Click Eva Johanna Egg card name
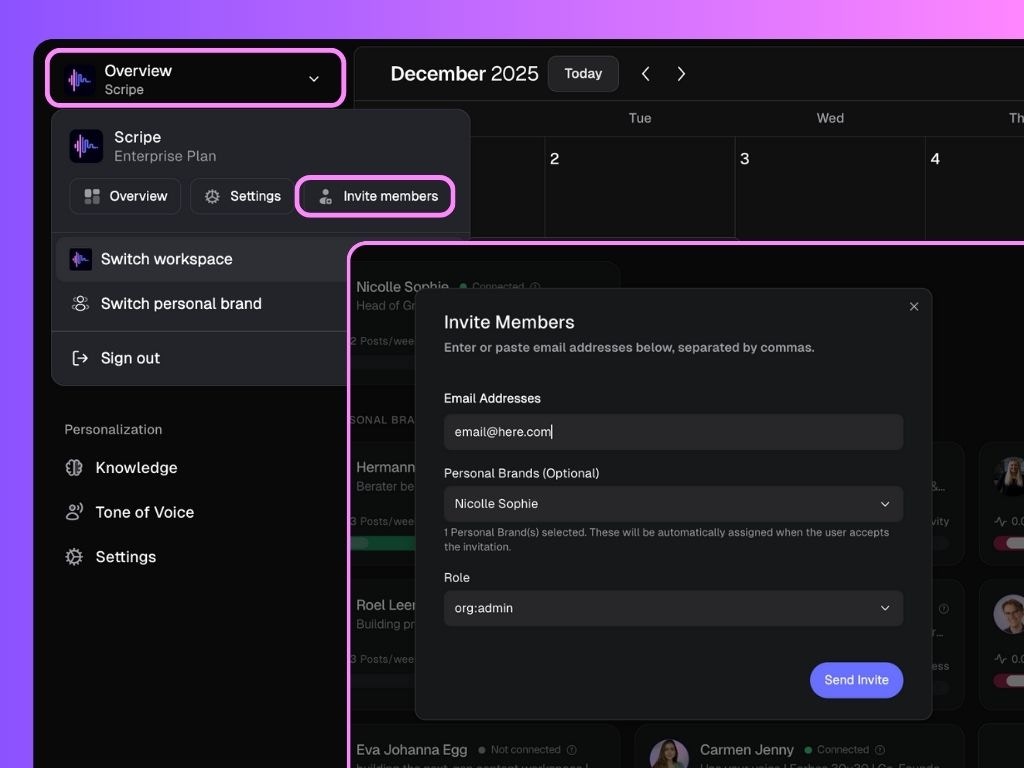 (411, 750)
